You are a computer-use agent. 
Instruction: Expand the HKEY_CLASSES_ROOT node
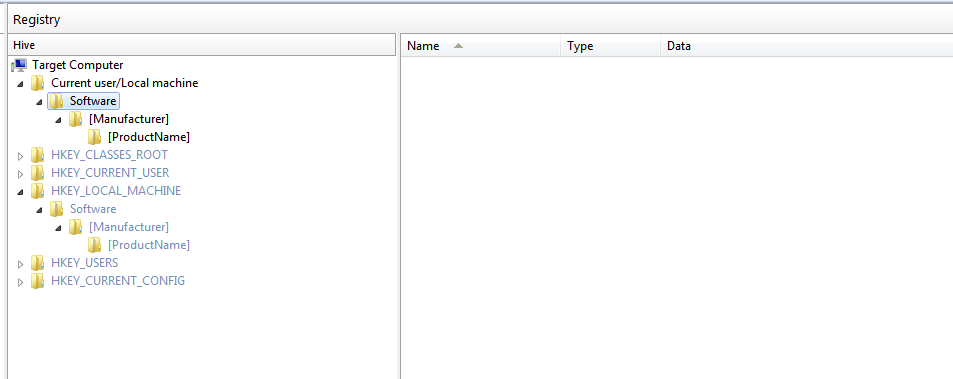(x=21, y=156)
